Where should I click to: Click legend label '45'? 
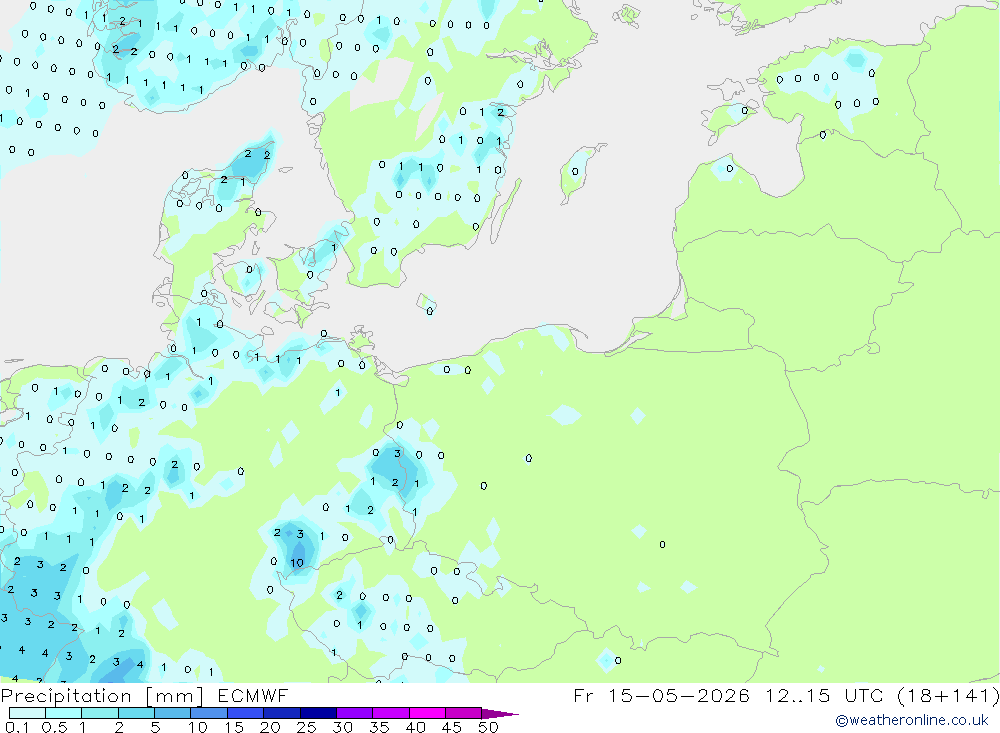[452, 727]
